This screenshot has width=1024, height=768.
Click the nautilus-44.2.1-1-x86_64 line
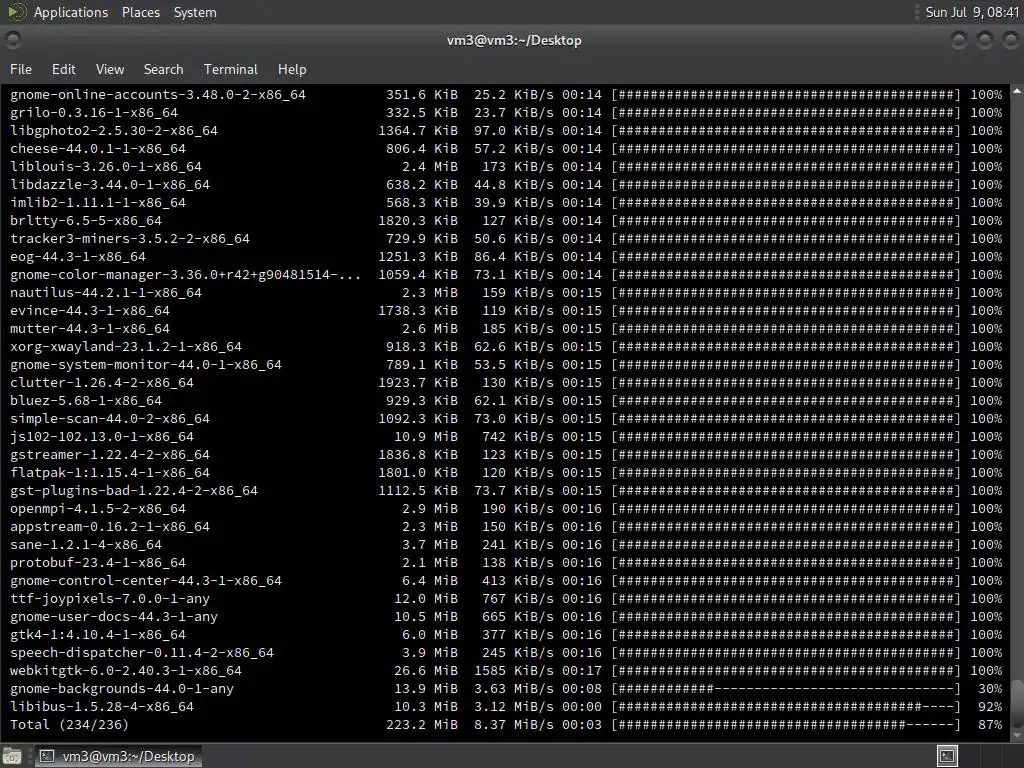[506, 293]
